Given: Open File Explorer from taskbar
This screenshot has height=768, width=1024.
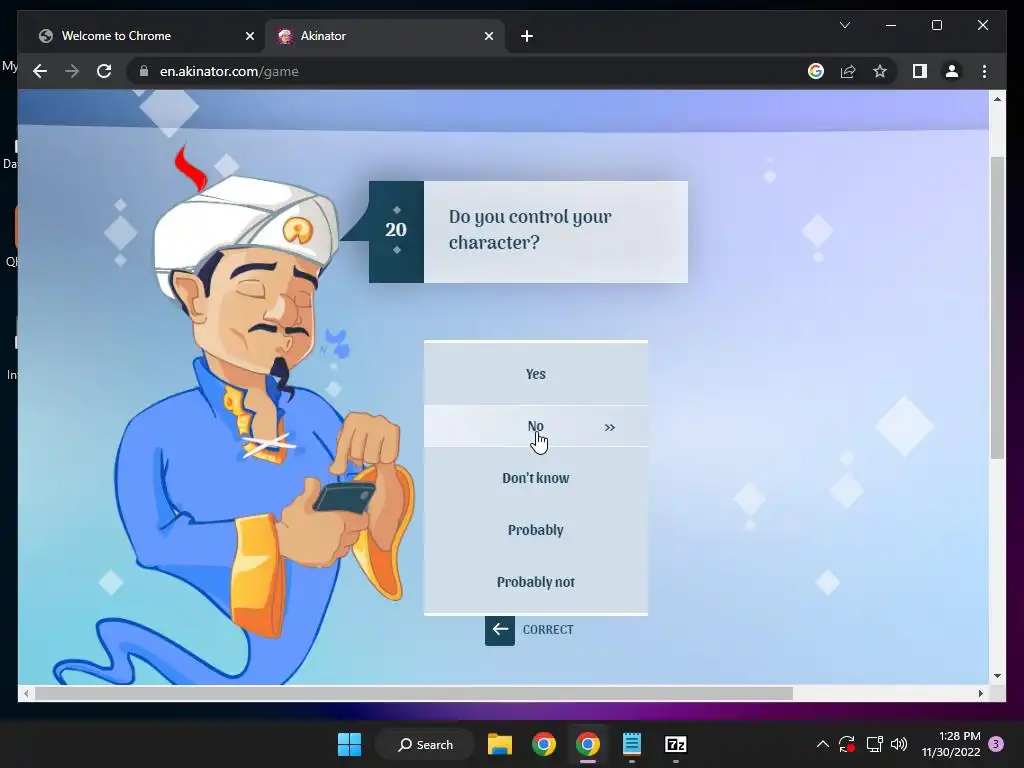Looking at the screenshot, I should pyautogui.click(x=500, y=744).
